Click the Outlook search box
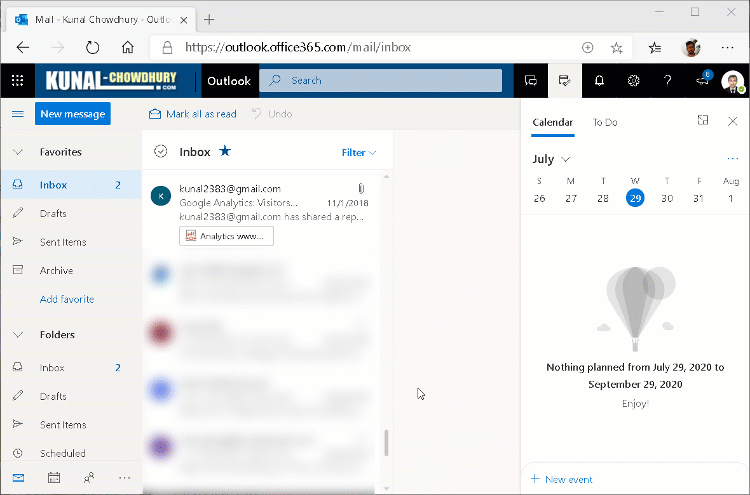This screenshot has width=750, height=495. point(381,80)
